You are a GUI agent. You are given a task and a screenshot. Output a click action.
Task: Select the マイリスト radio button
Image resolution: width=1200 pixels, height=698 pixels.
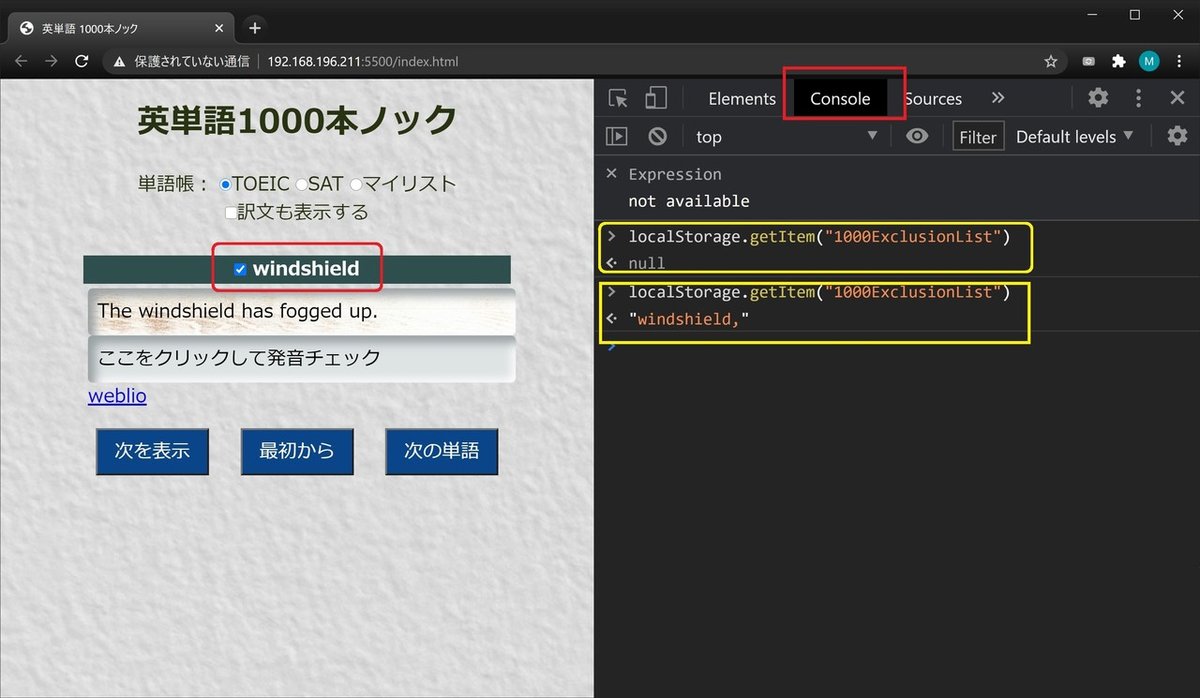tap(356, 185)
